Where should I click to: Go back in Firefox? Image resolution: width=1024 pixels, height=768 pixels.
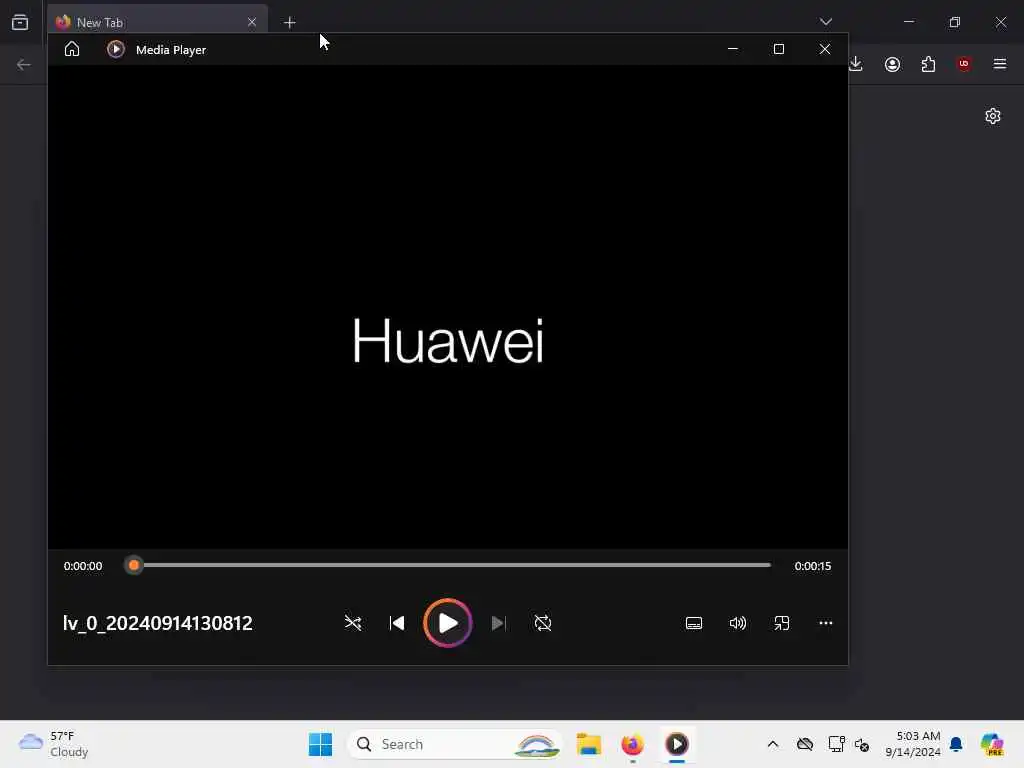point(24,64)
